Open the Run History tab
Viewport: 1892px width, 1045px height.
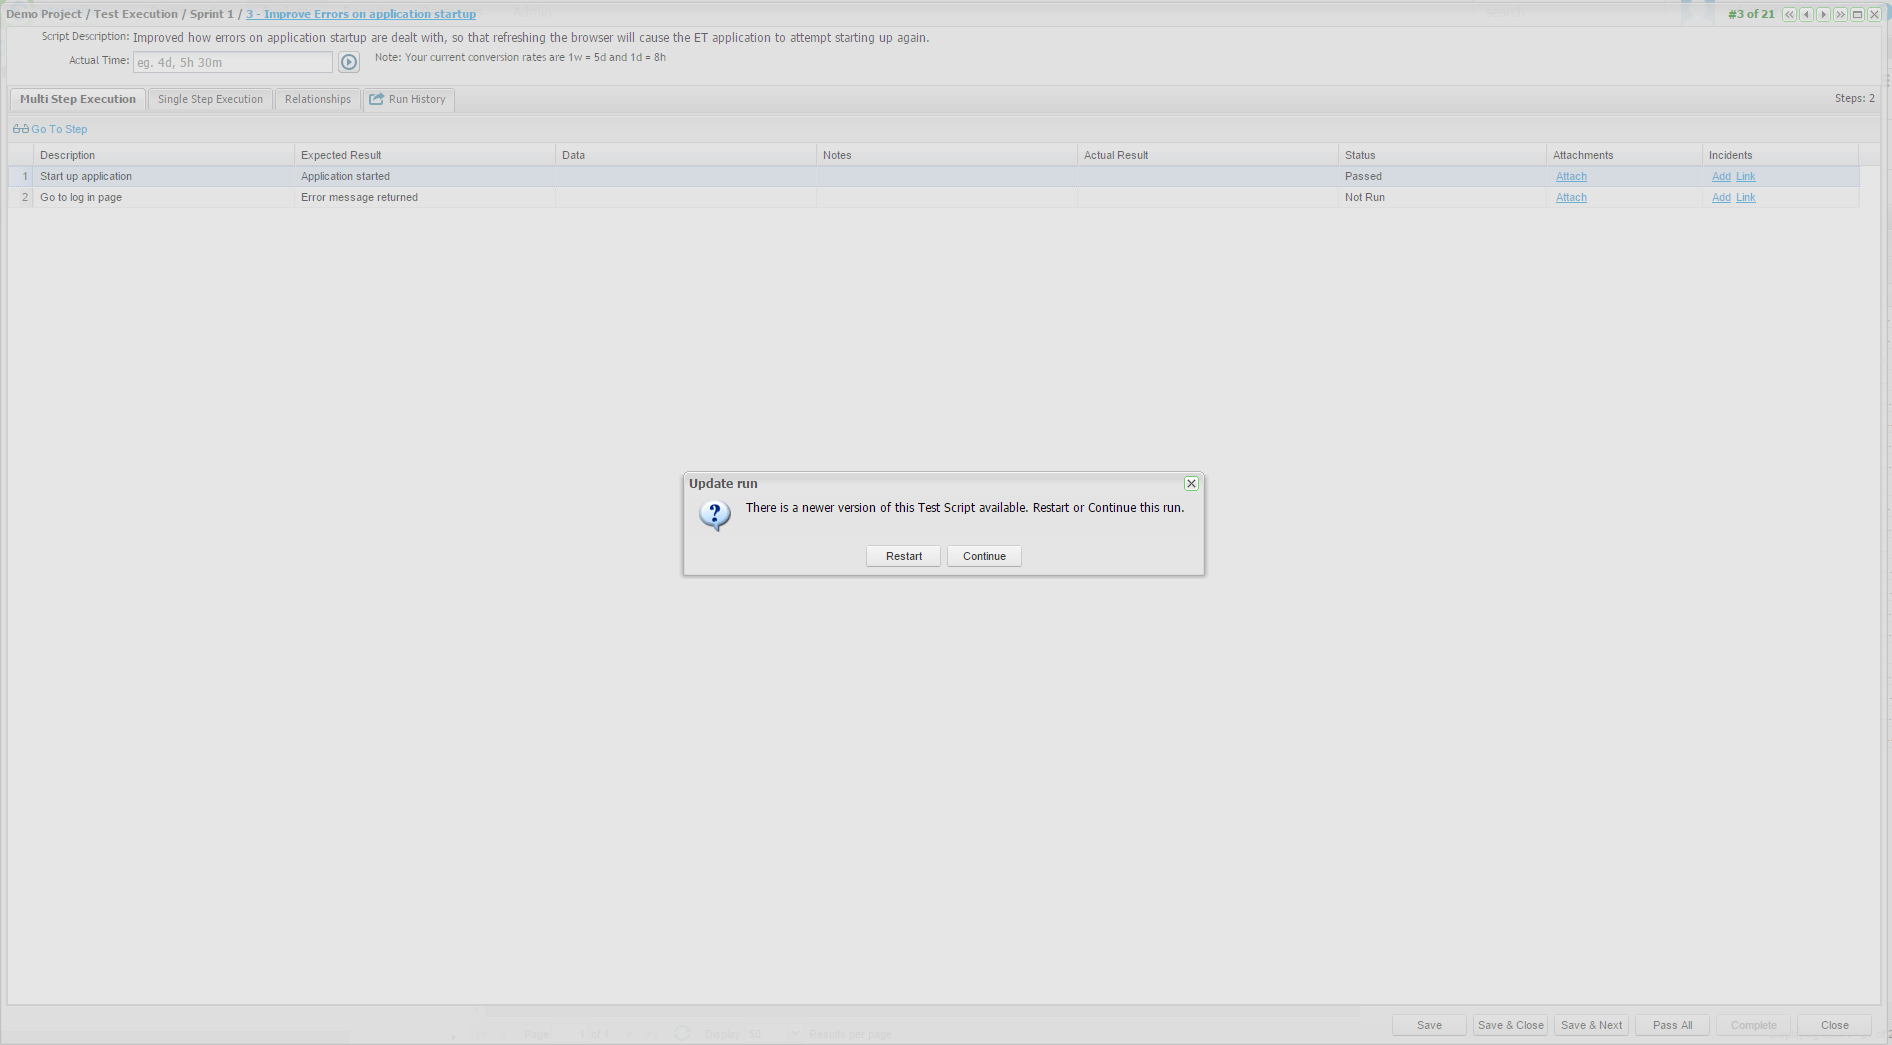tap(408, 99)
